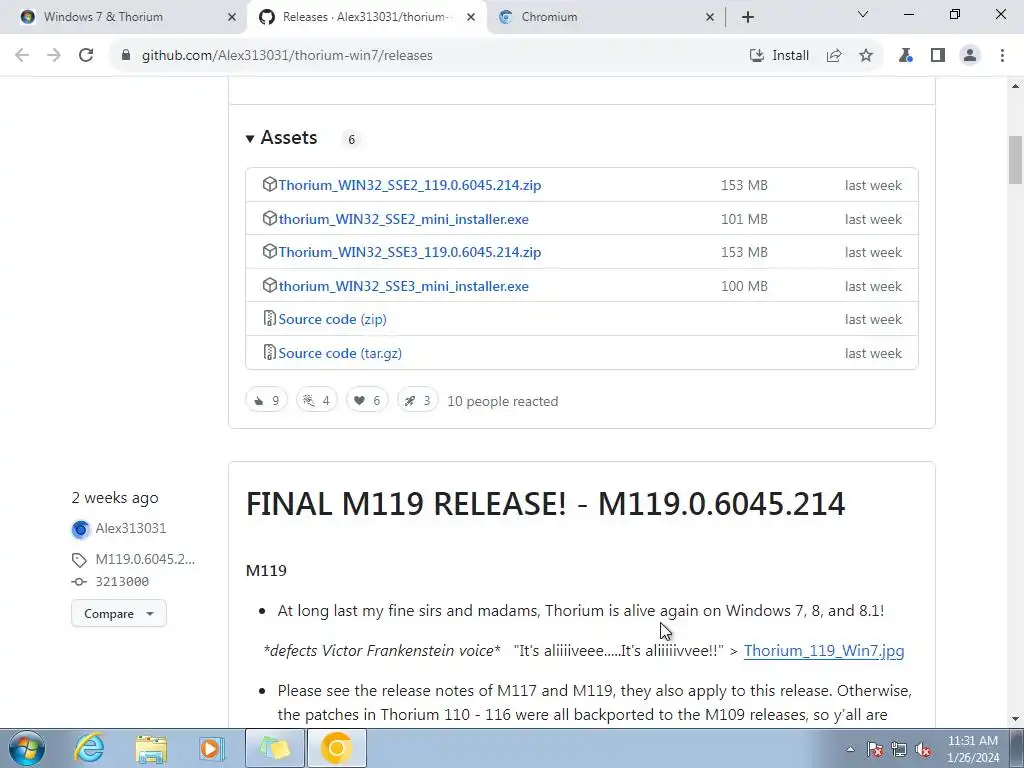Click the browser forward arrow
The height and width of the screenshot is (768, 1024).
(54, 56)
